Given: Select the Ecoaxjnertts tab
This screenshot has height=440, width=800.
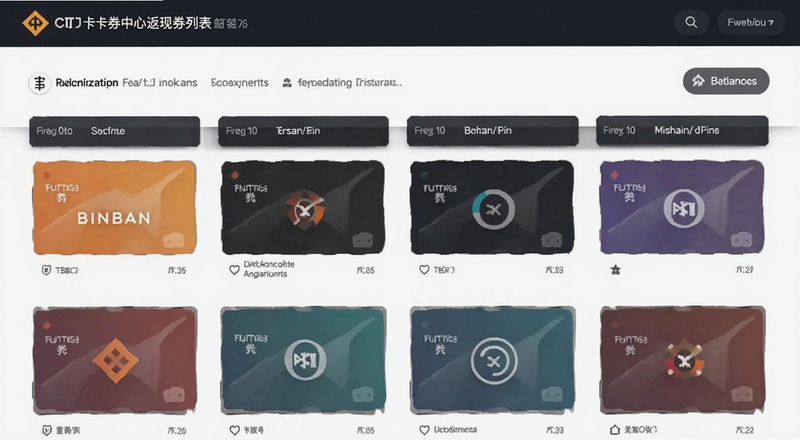Looking at the screenshot, I should pyautogui.click(x=239, y=83).
